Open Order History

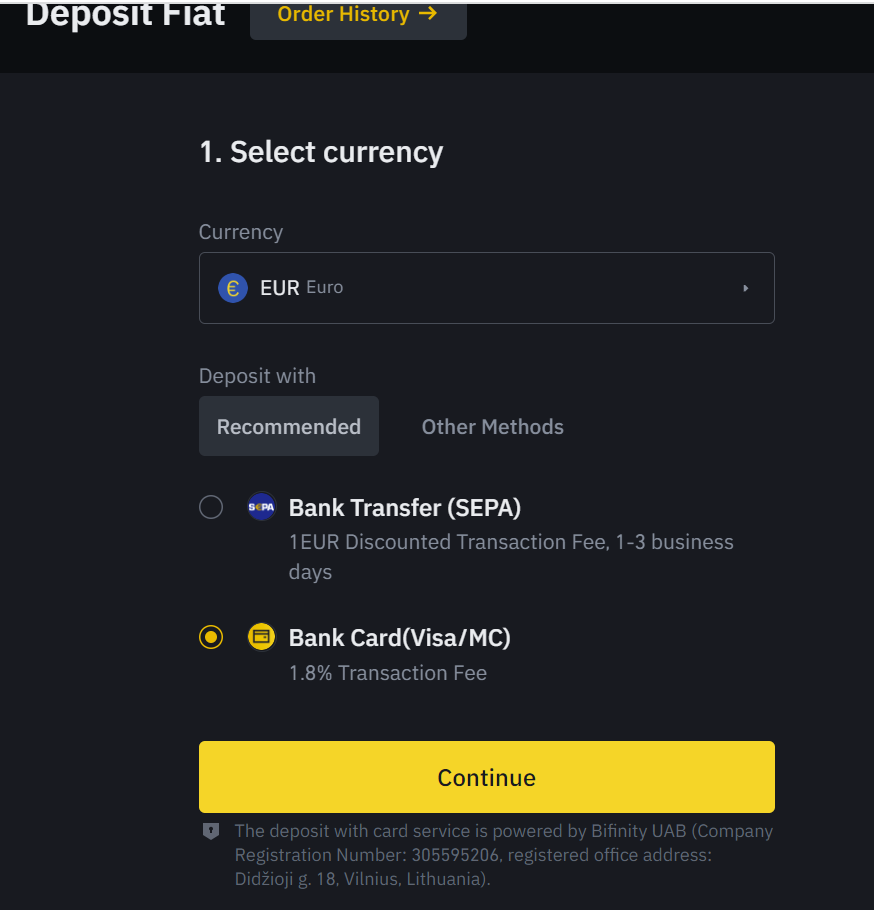click(357, 16)
